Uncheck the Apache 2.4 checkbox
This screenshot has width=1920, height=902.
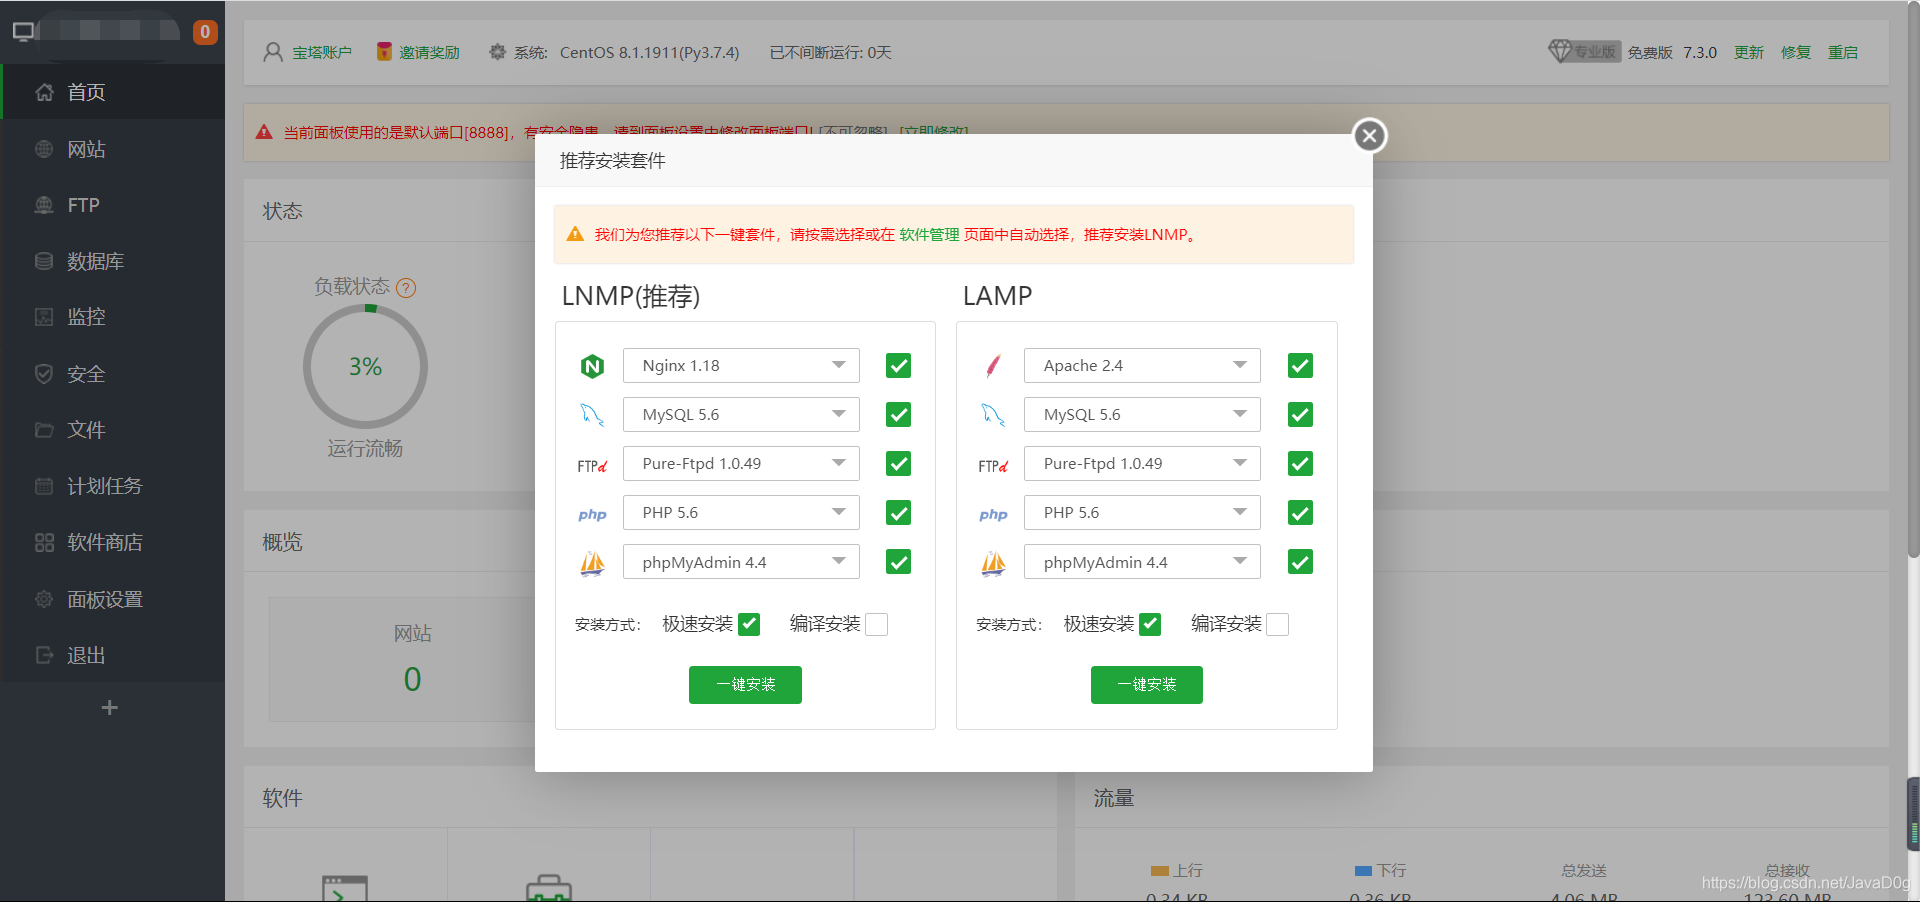tap(1300, 366)
